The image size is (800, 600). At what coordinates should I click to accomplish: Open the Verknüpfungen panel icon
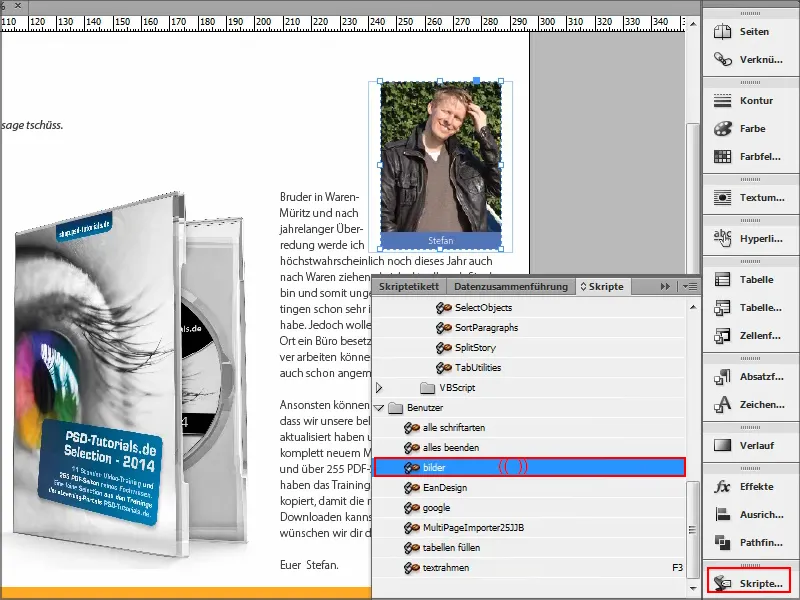point(722,60)
